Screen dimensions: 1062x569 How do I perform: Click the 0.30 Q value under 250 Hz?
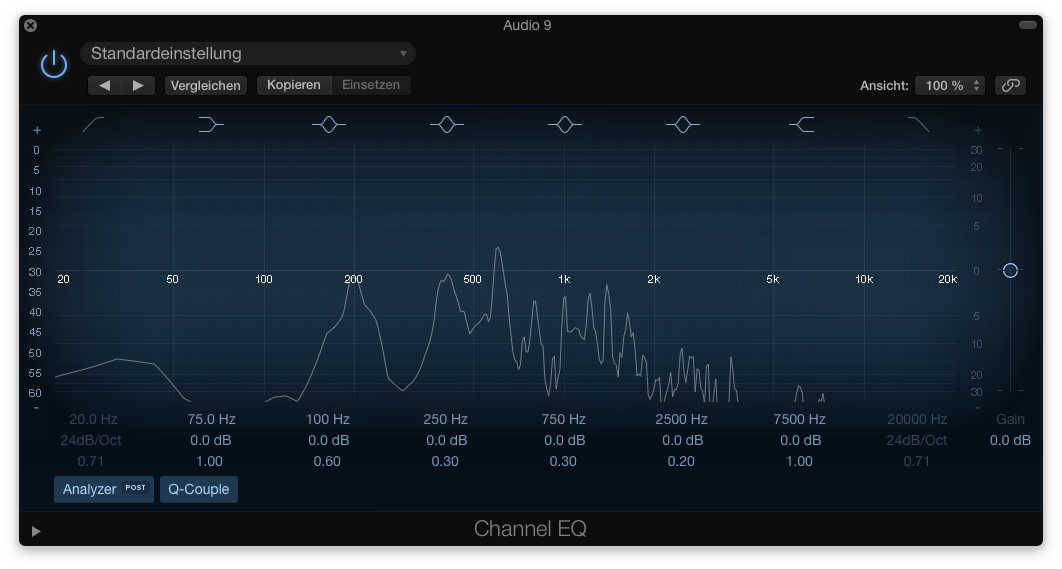click(x=445, y=461)
